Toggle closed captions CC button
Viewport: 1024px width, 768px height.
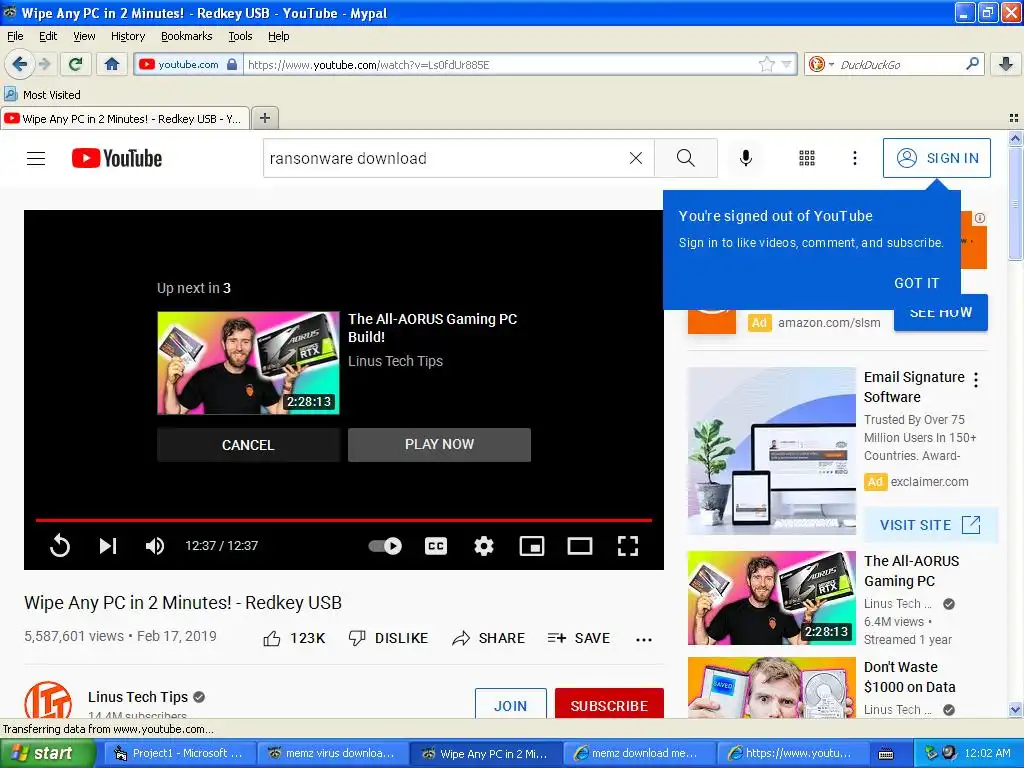point(436,545)
